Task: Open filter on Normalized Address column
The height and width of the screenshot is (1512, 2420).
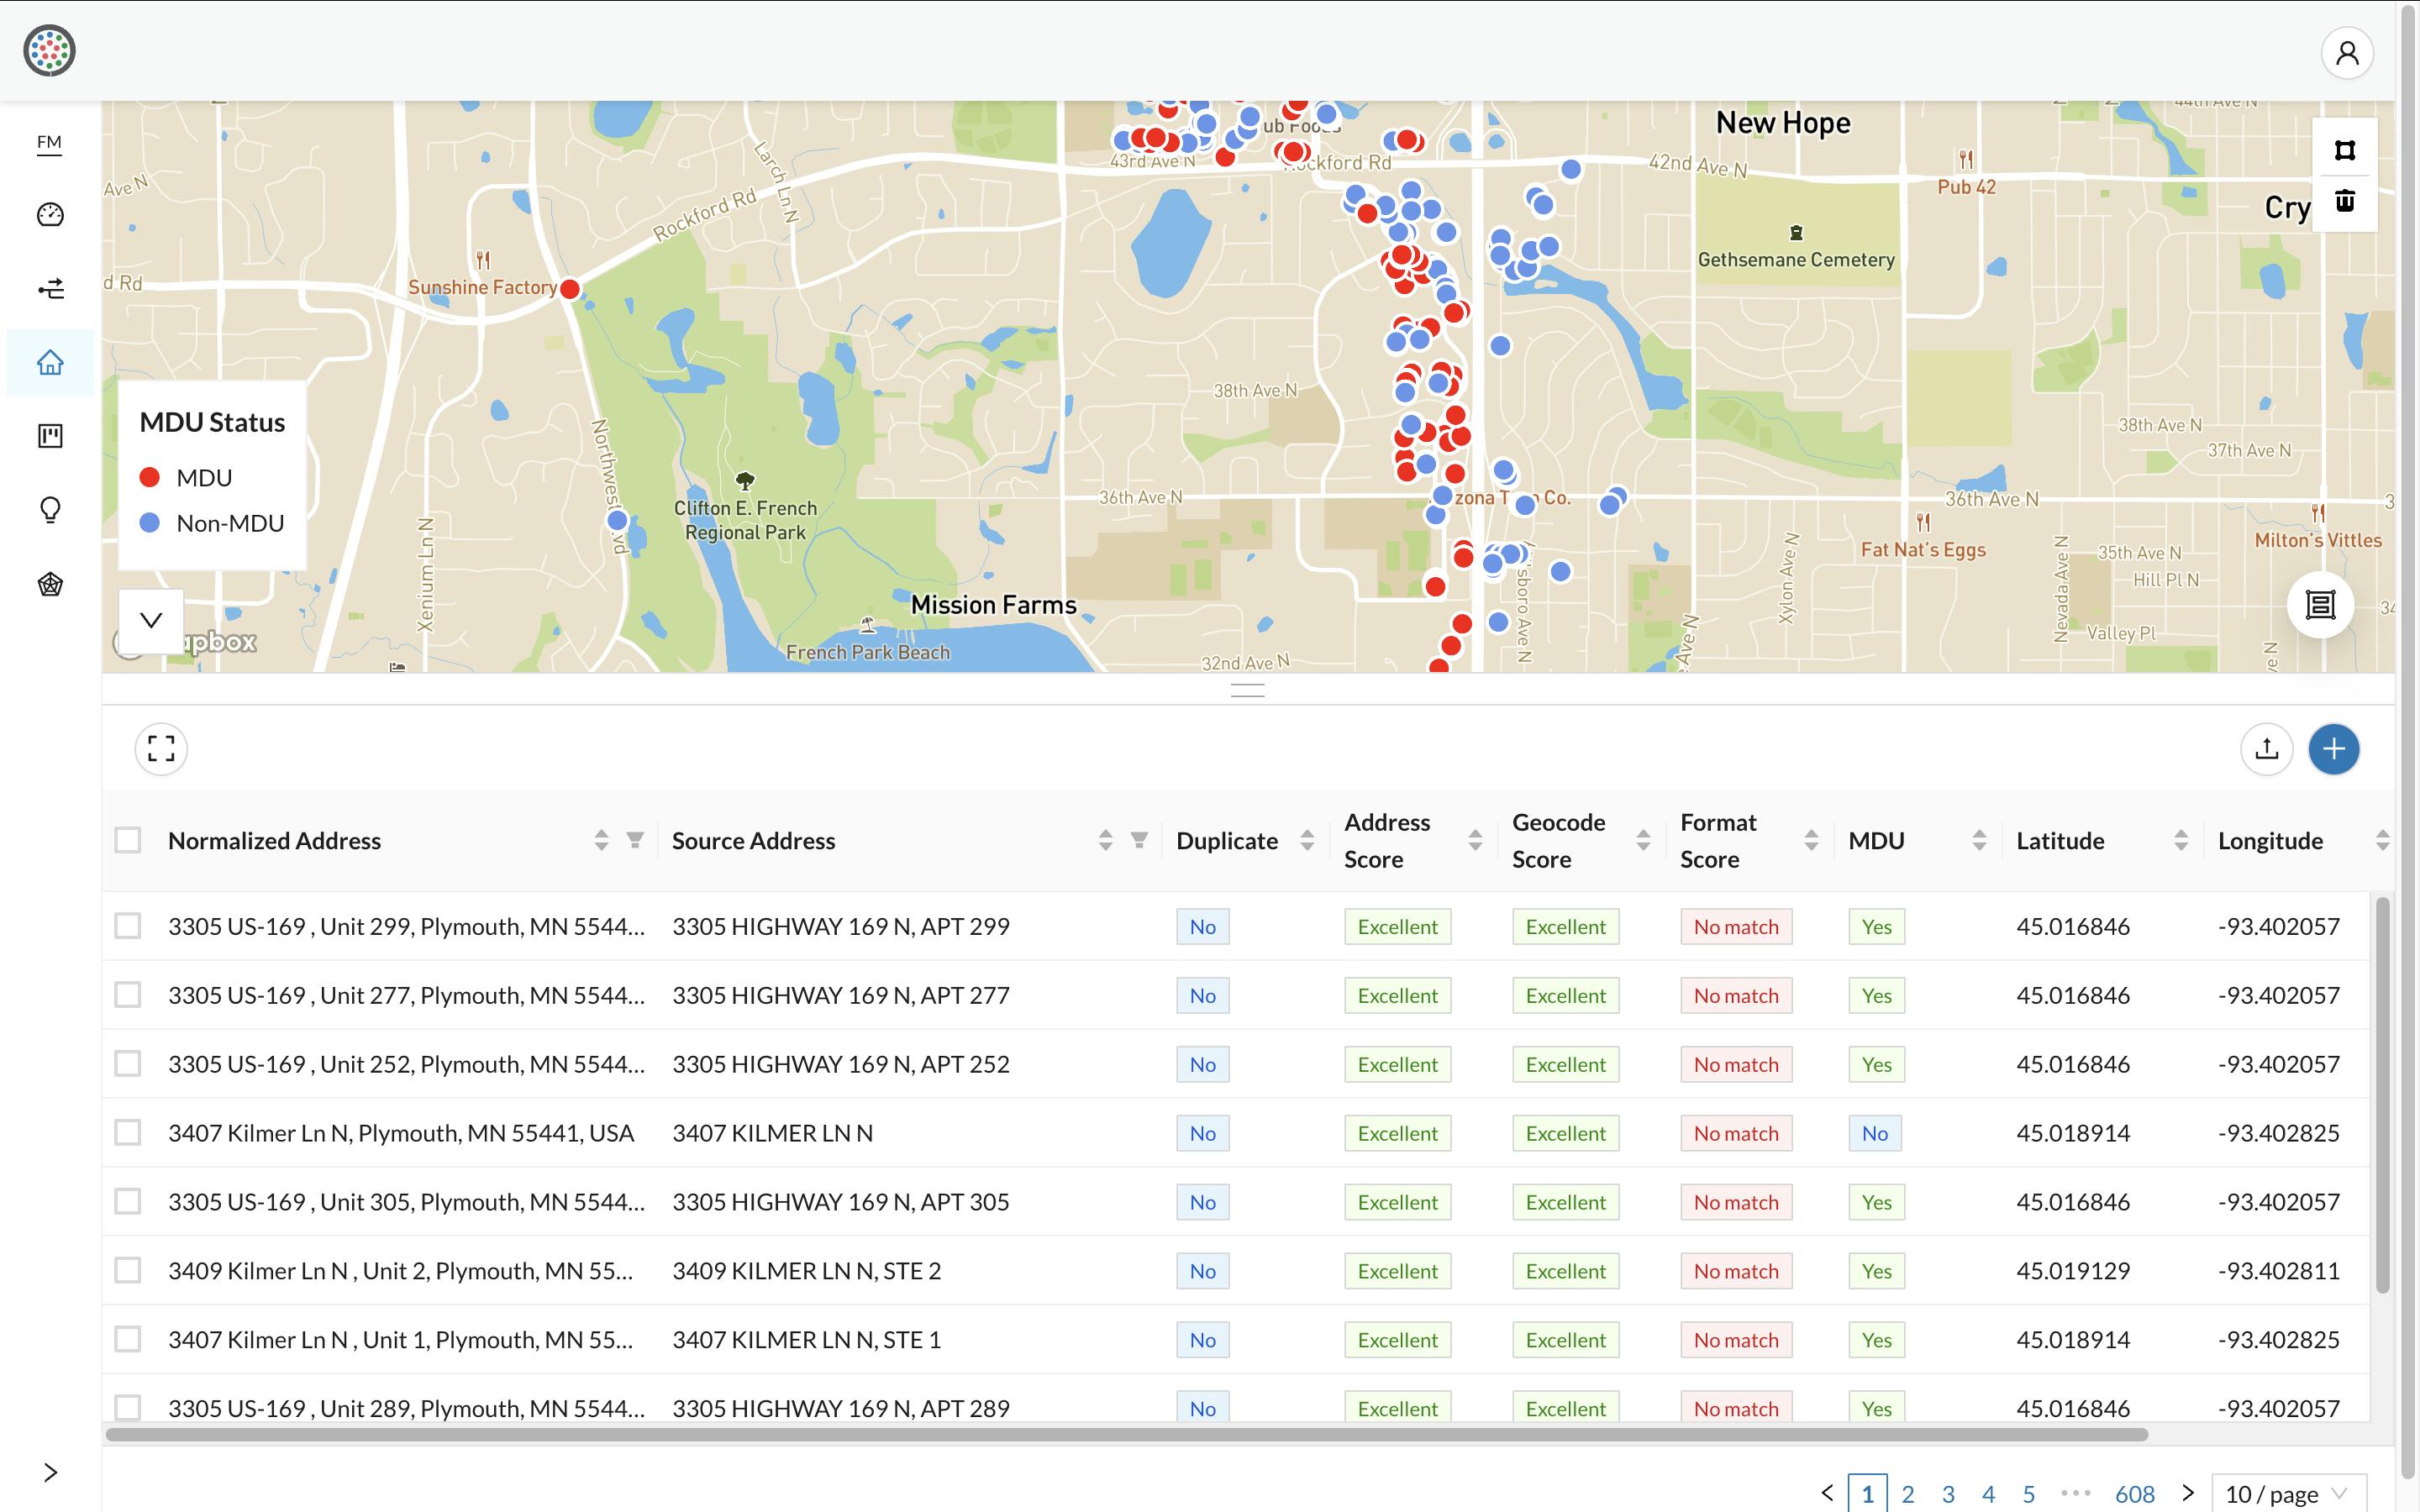Action: [x=635, y=840]
